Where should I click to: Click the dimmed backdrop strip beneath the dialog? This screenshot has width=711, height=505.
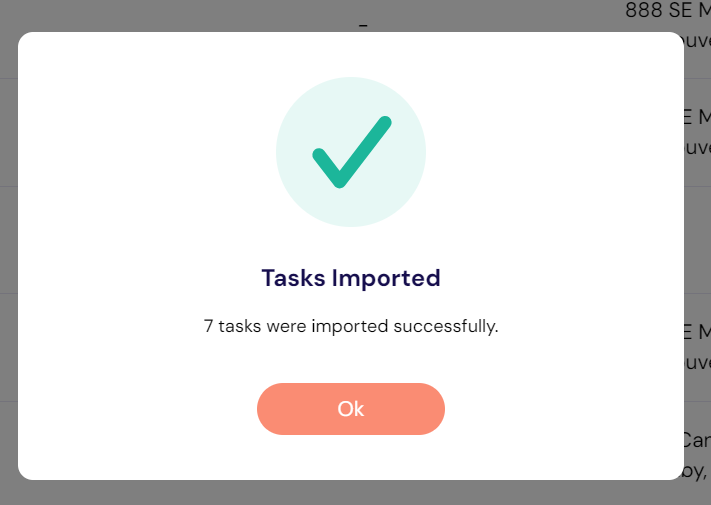(356, 493)
